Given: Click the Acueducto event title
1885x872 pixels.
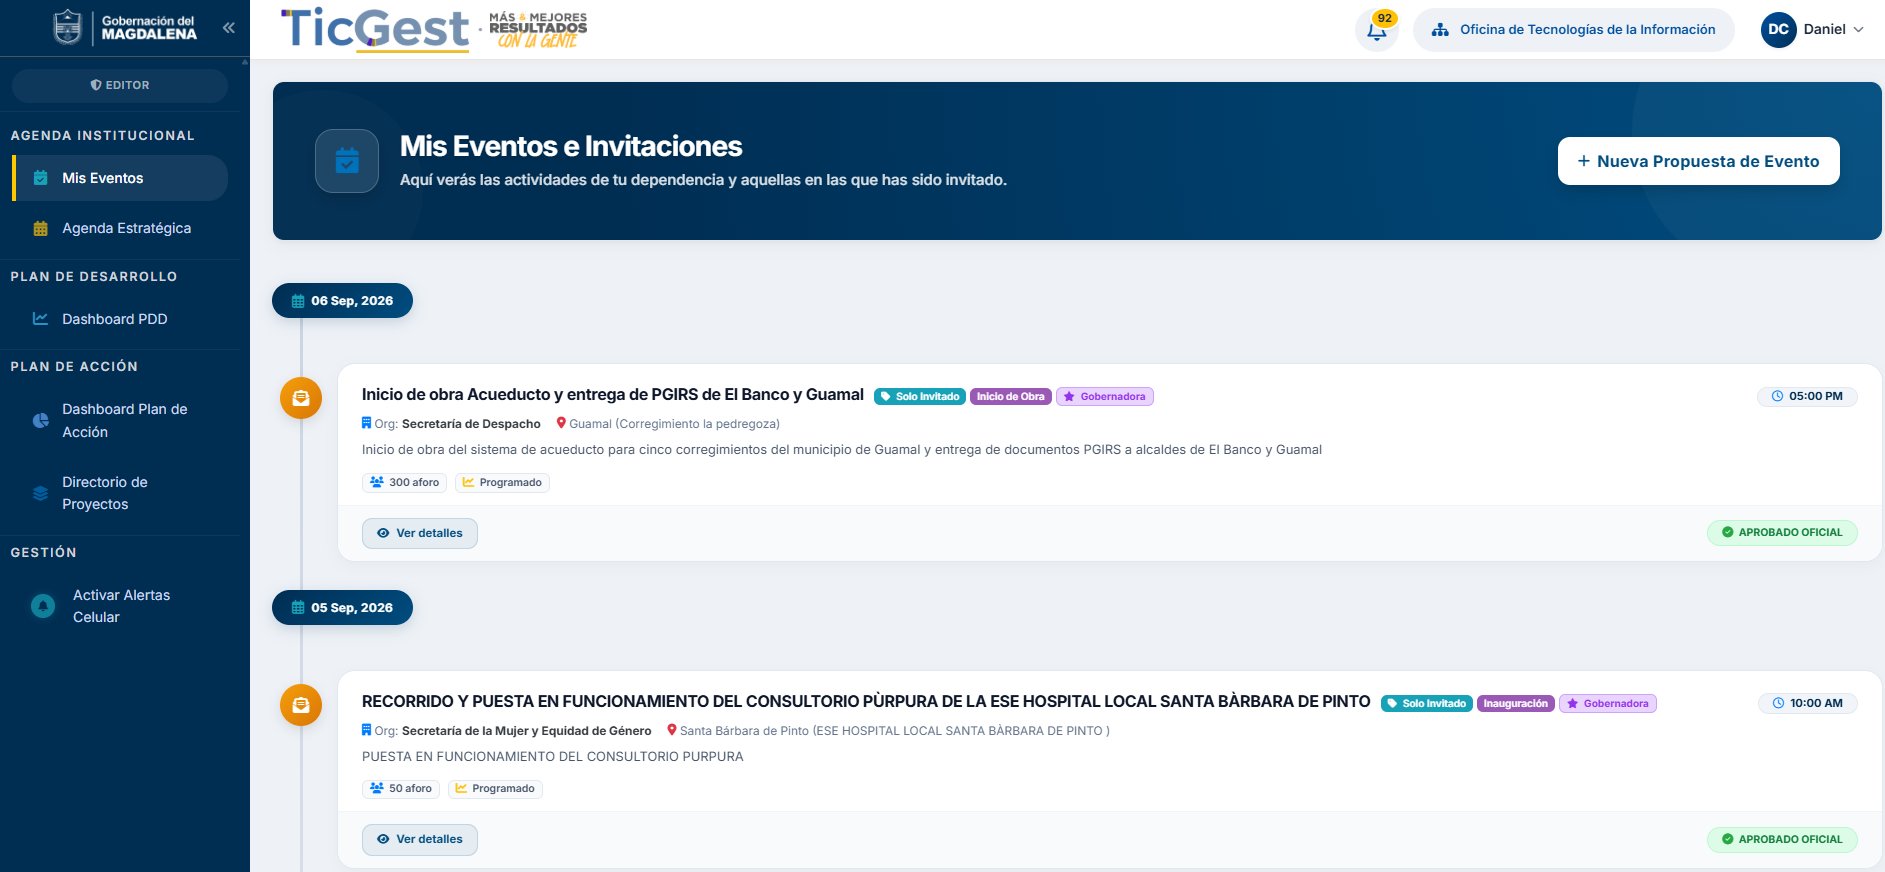Looking at the screenshot, I should [613, 395].
